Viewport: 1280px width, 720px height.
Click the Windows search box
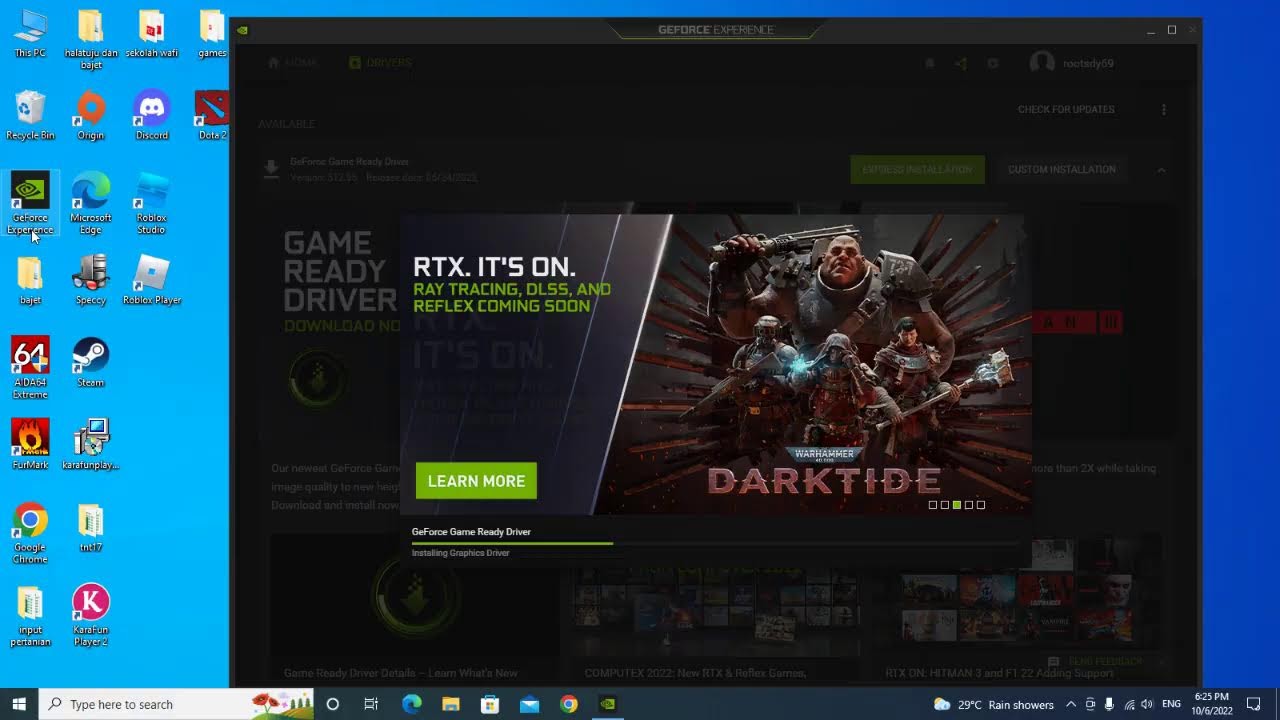click(x=176, y=704)
